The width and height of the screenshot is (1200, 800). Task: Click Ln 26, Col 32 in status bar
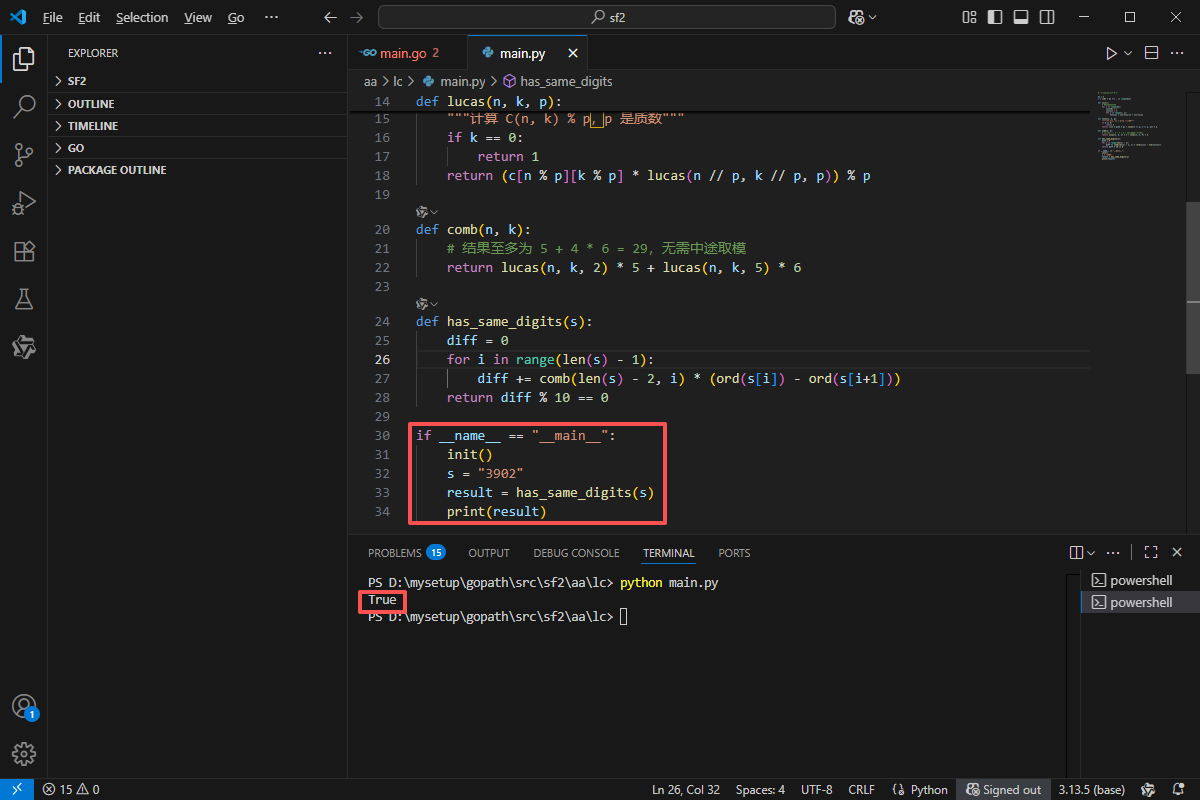[686, 789]
